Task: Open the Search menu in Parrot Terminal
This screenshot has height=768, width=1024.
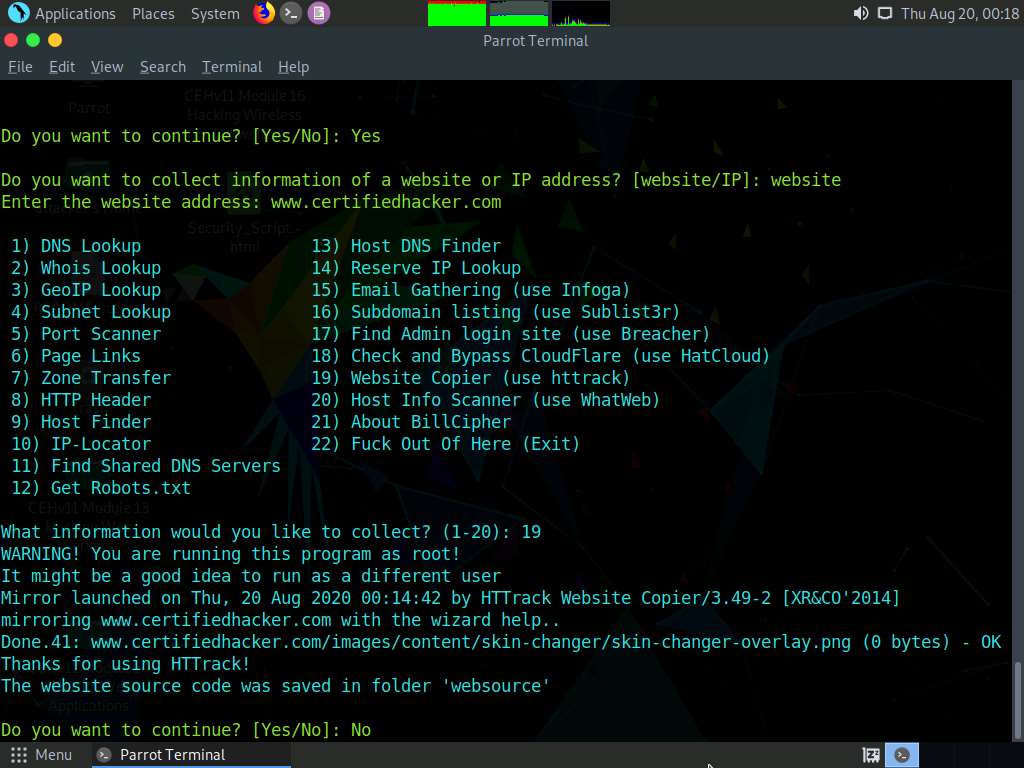Action: pos(163,67)
